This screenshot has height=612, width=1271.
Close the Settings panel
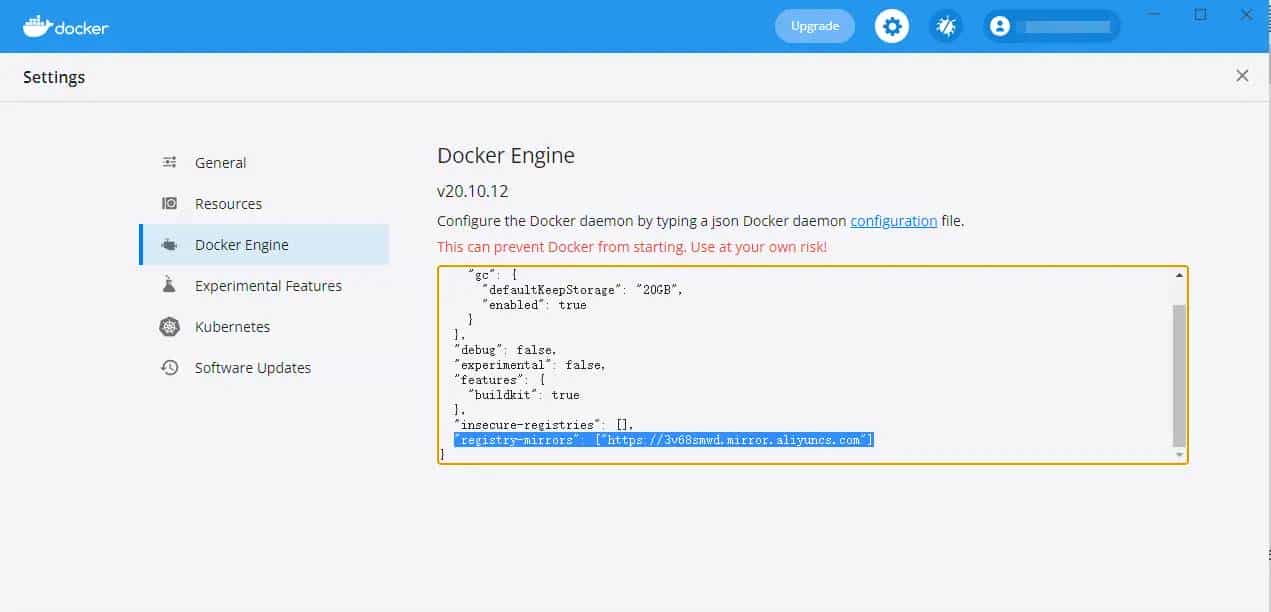point(1242,75)
